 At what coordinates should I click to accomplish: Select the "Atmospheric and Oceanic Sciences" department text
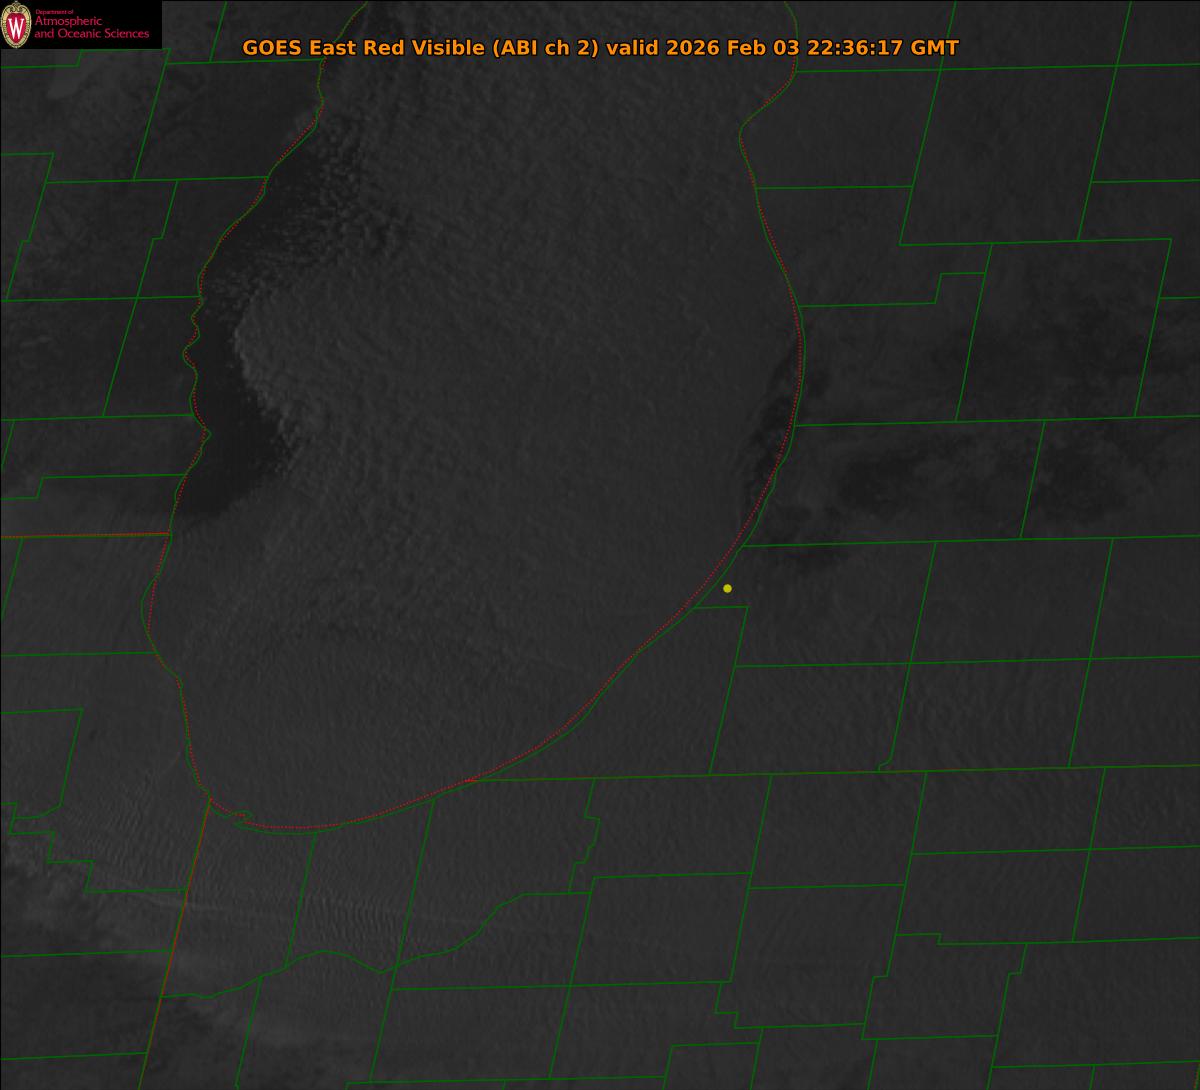click(x=91, y=28)
